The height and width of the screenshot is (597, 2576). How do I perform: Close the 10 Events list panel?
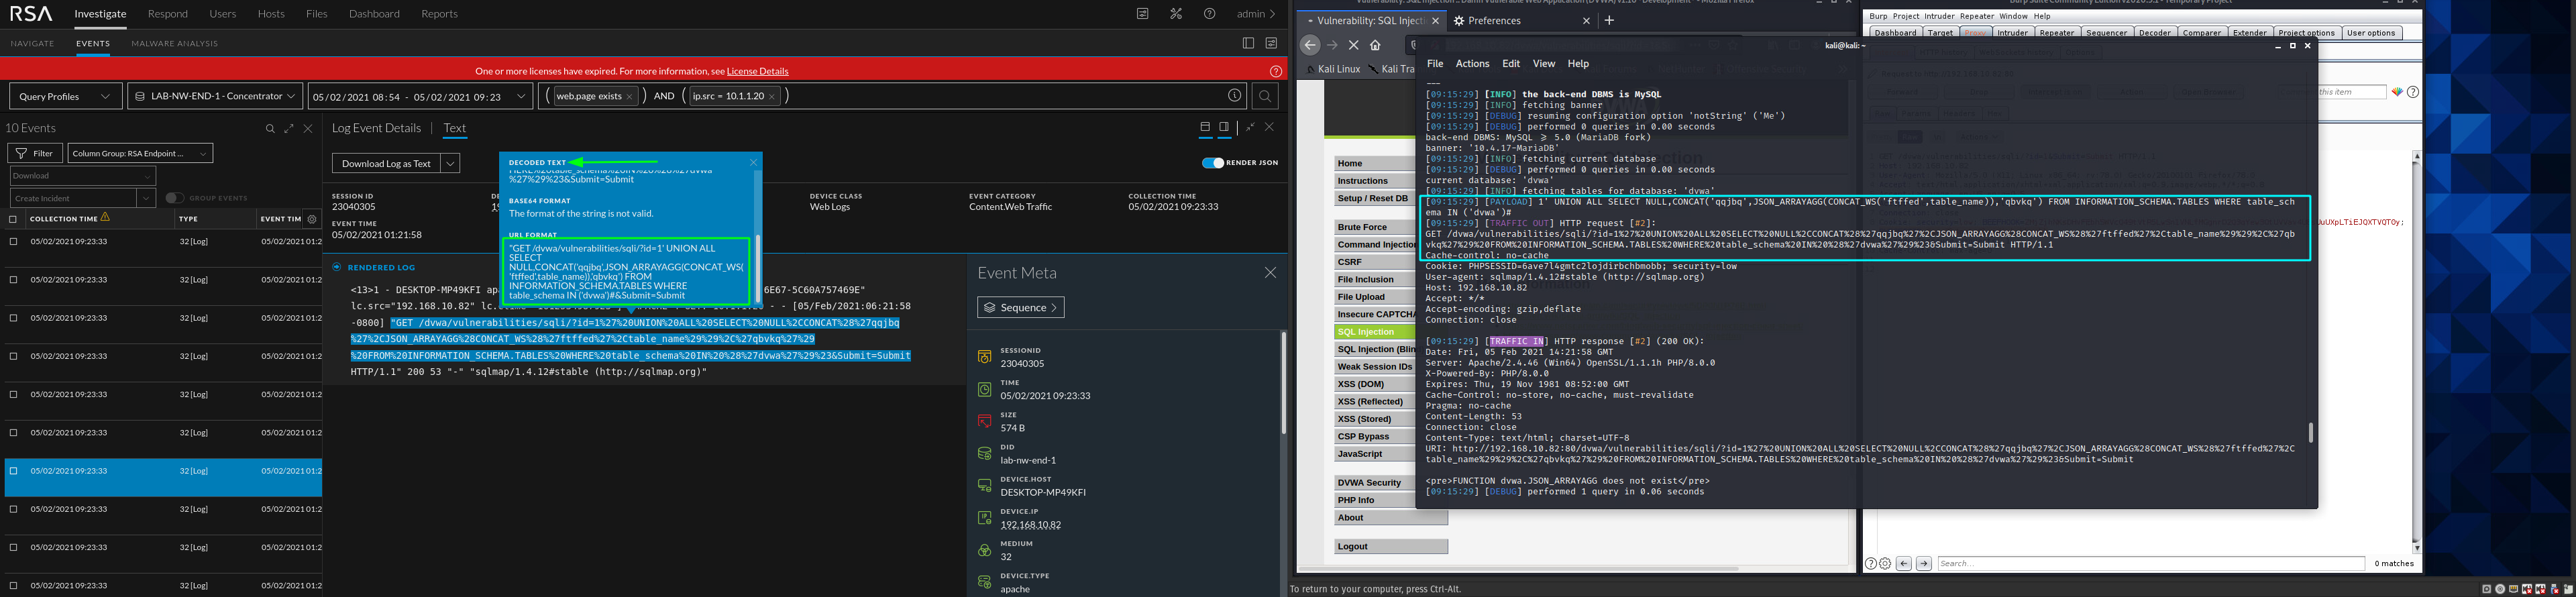click(x=308, y=128)
